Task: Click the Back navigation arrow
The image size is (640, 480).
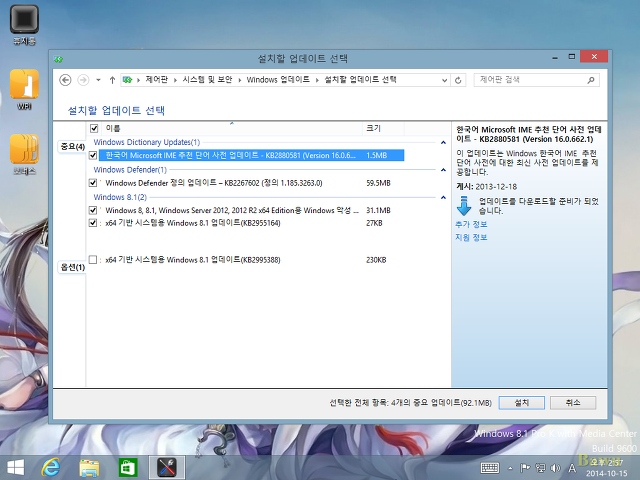Action: coord(65,80)
